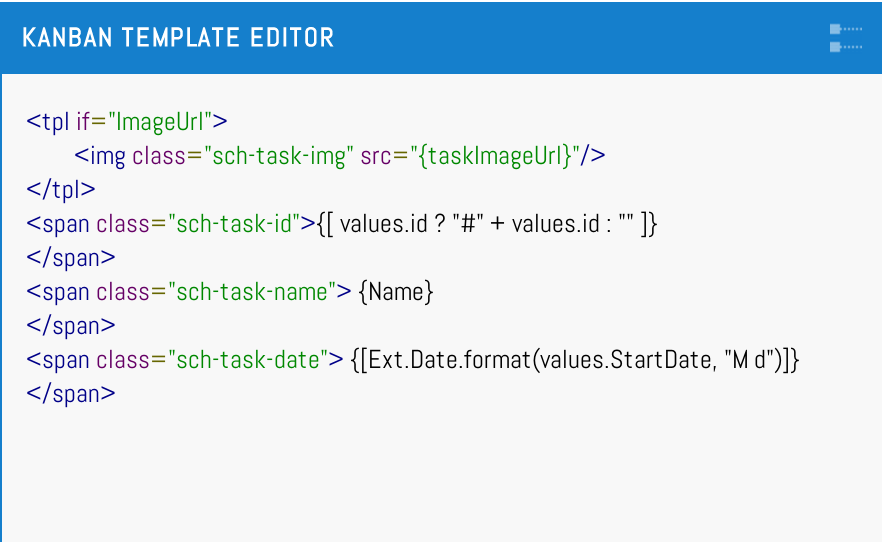Image resolution: width=882 pixels, height=542 pixels.
Task: Click the Kanban Template Editor title
Action: point(178,38)
